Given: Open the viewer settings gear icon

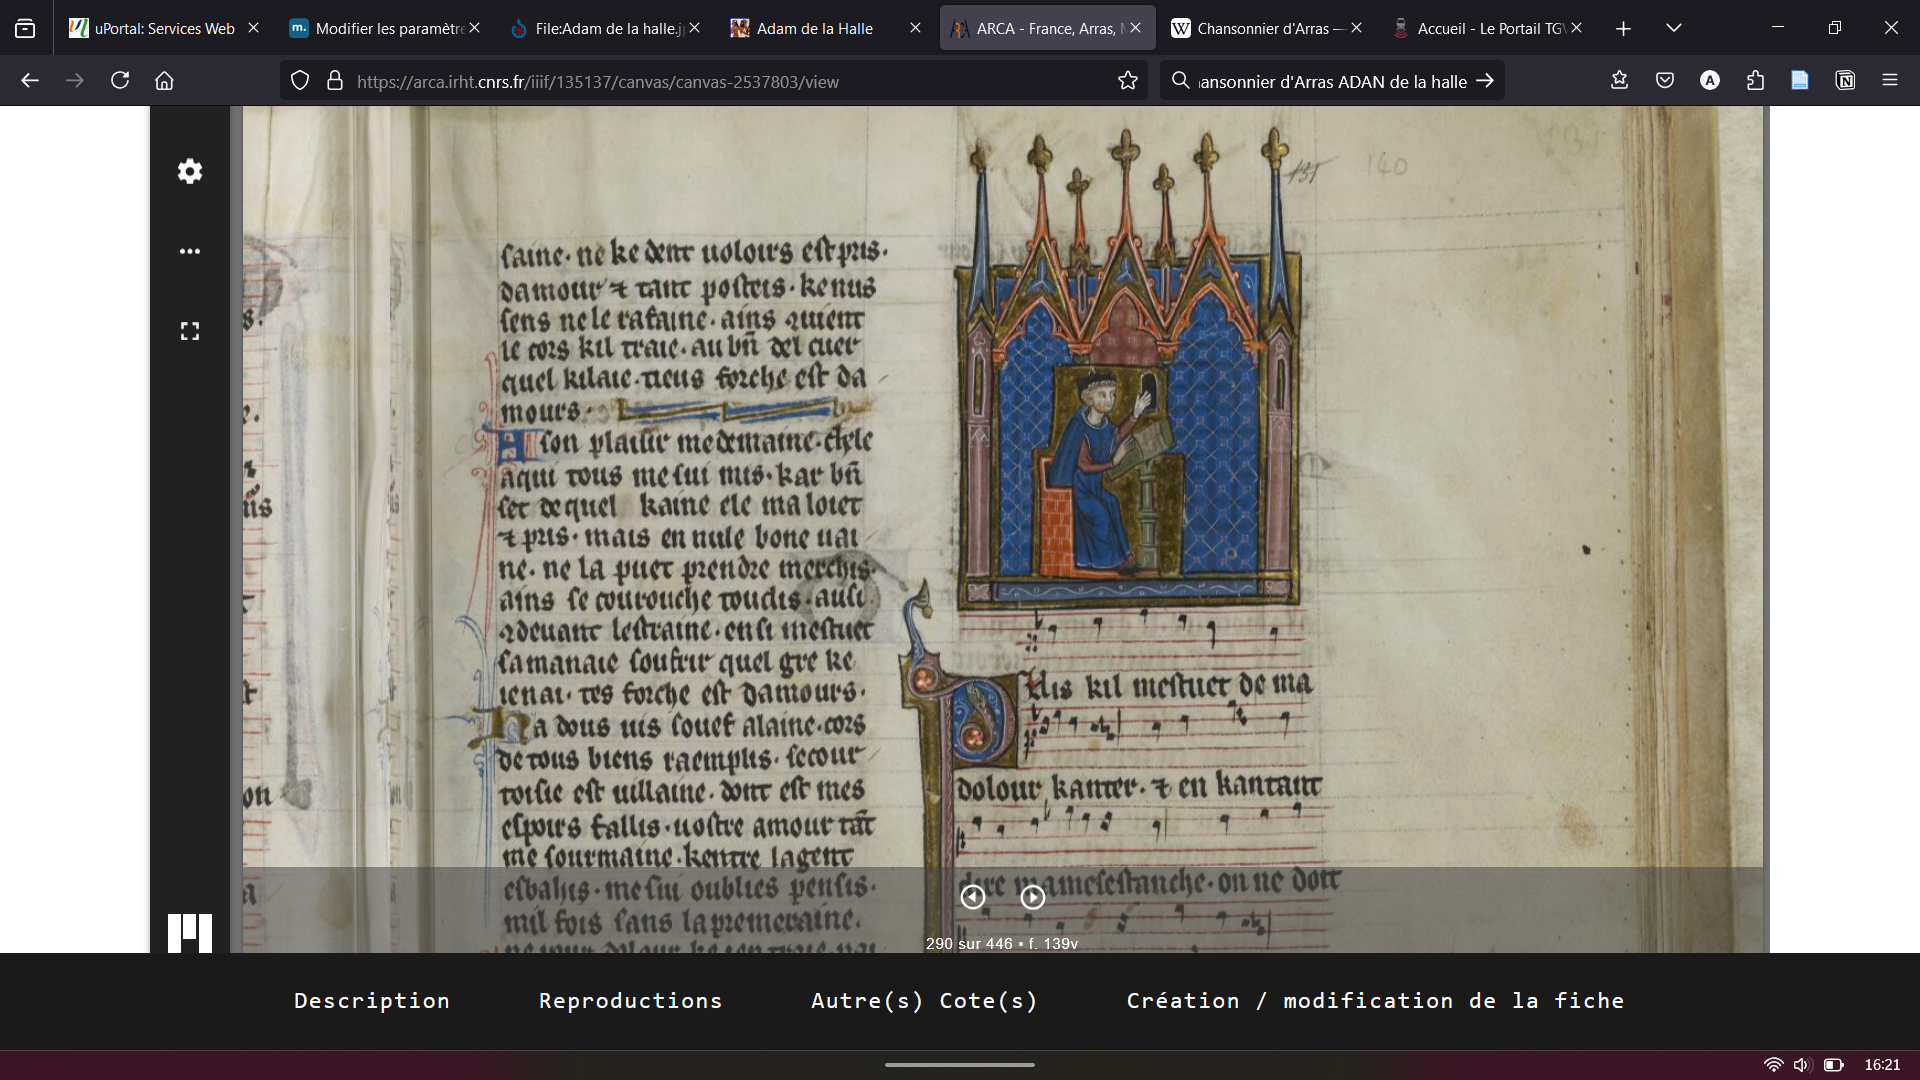Looking at the screenshot, I should point(190,172).
